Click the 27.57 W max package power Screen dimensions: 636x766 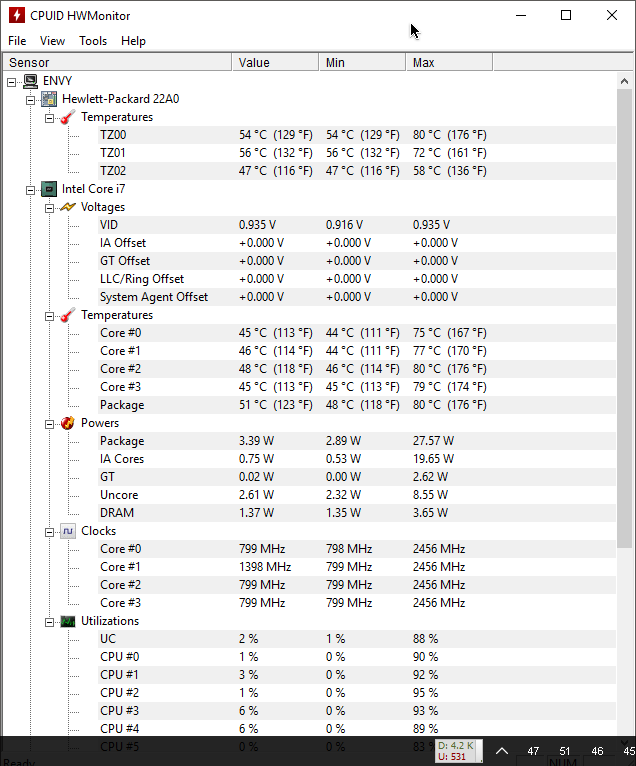(x=433, y=441)
